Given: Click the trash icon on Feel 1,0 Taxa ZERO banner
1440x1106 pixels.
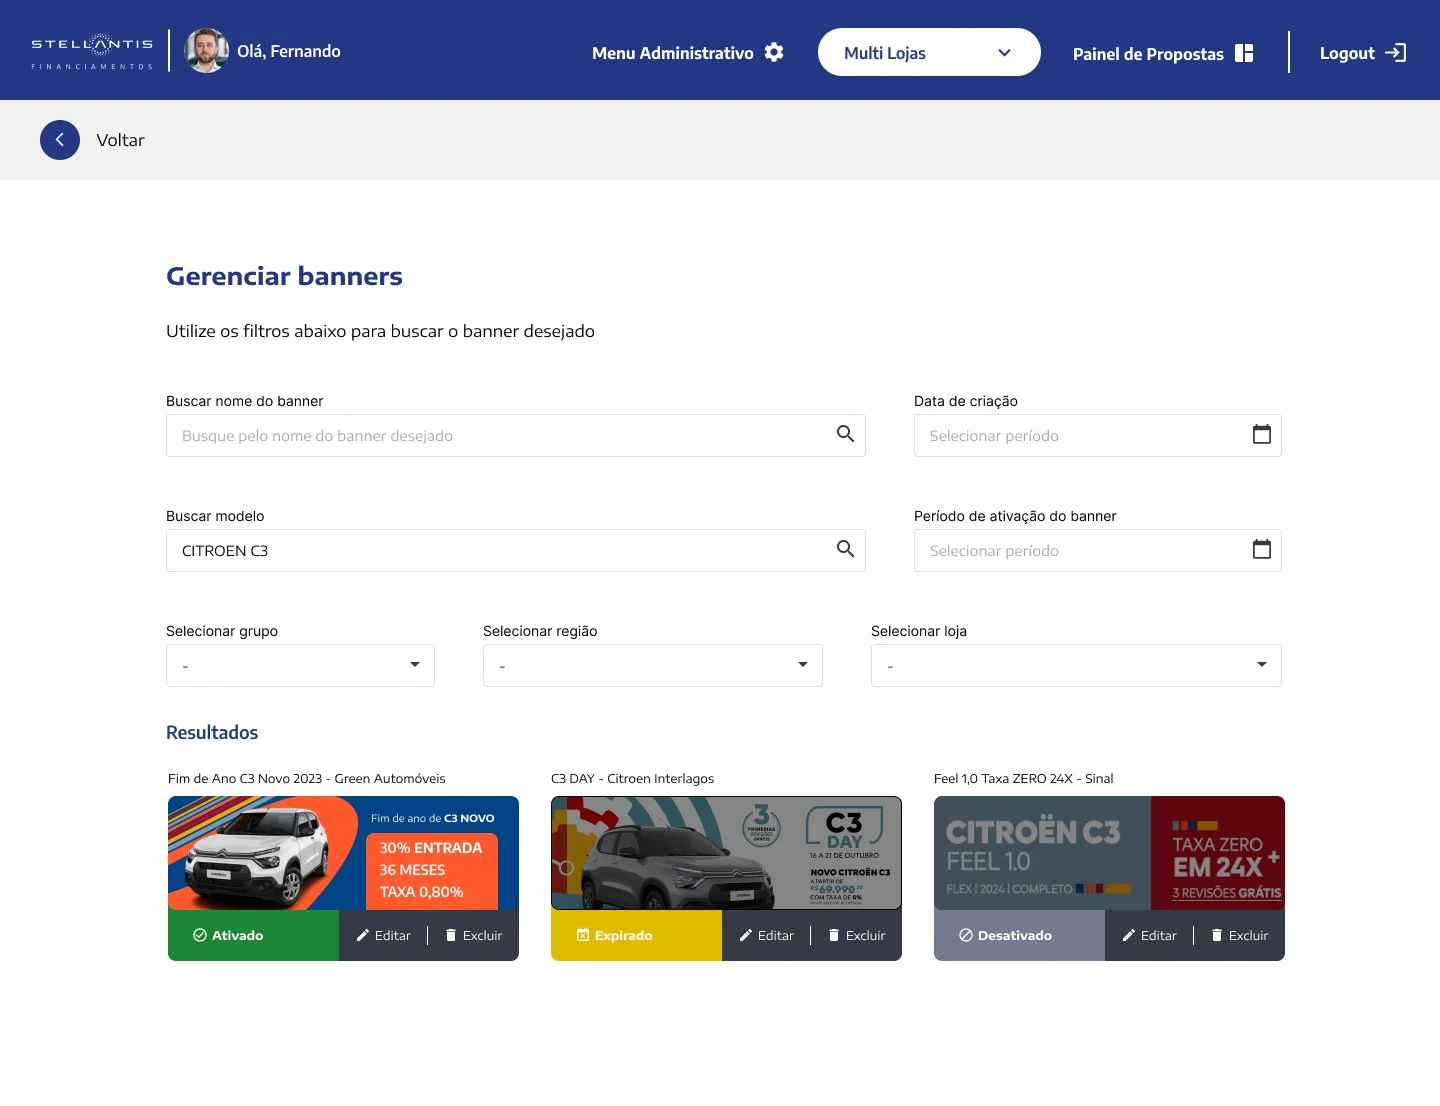Looking at the screenshot, I should [1217, 935].
